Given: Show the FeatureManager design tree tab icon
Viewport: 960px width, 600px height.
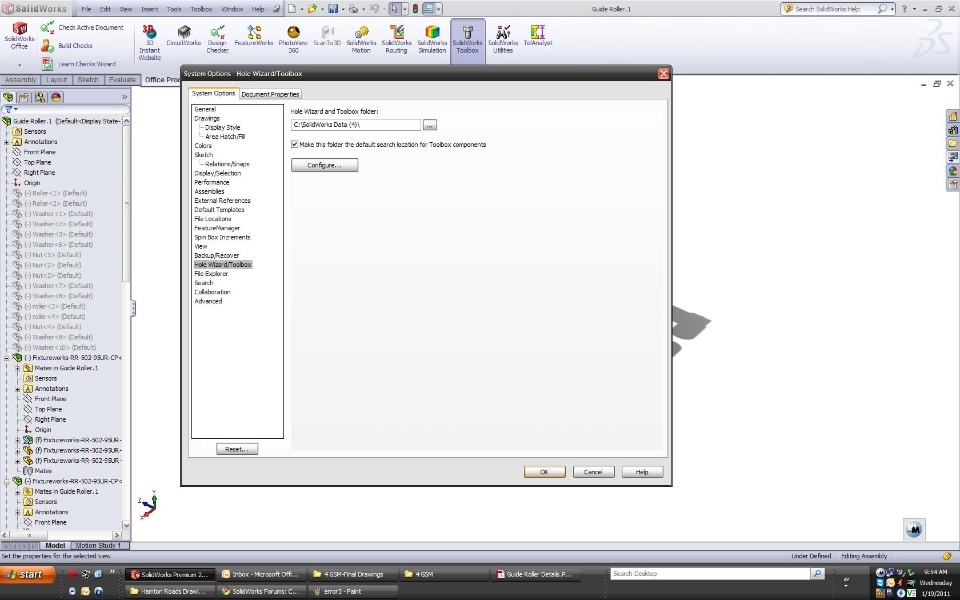Looking at the screenshot, I should click(8, 97).
